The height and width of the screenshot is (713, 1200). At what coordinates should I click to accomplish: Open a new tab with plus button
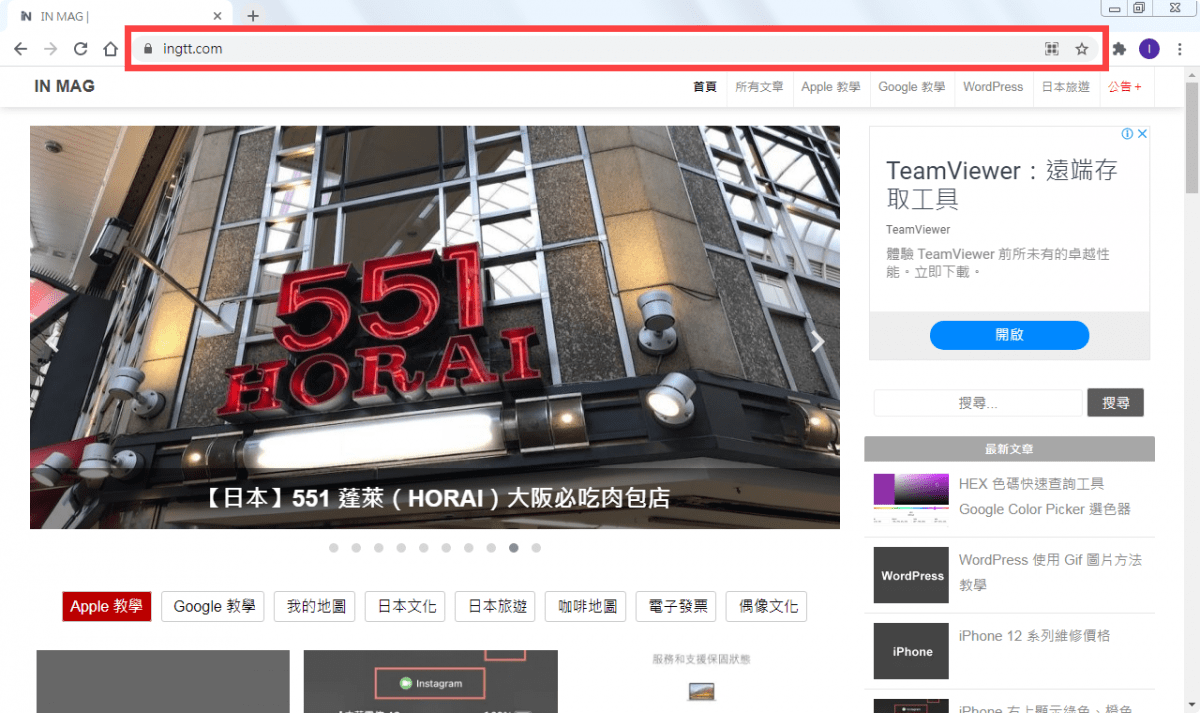point(253,16)
